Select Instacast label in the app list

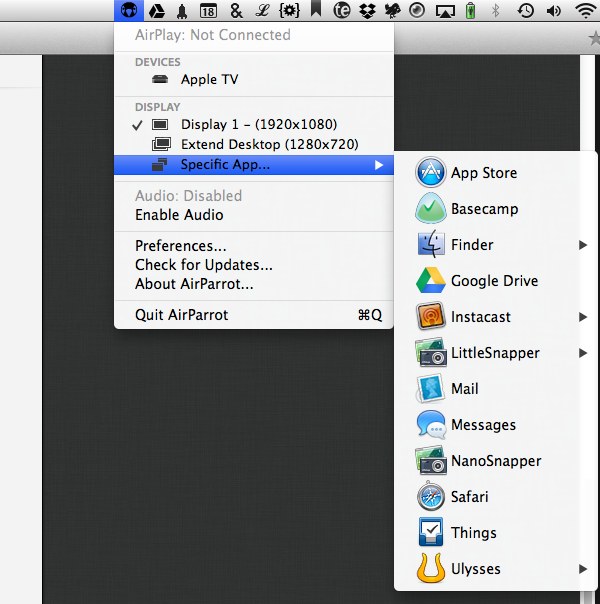(x=481, y=317)
